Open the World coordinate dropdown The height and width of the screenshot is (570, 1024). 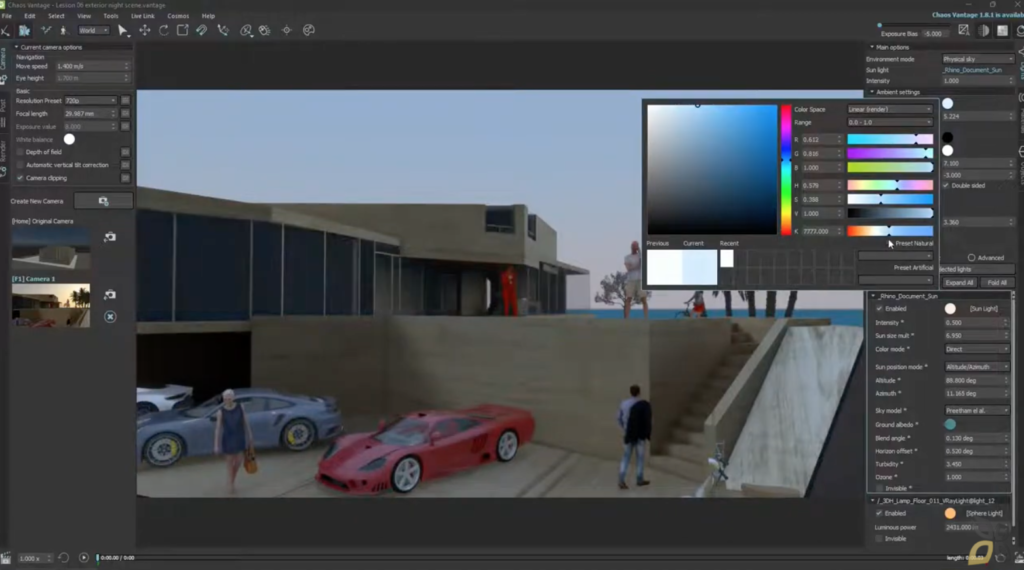pos(93,30)
